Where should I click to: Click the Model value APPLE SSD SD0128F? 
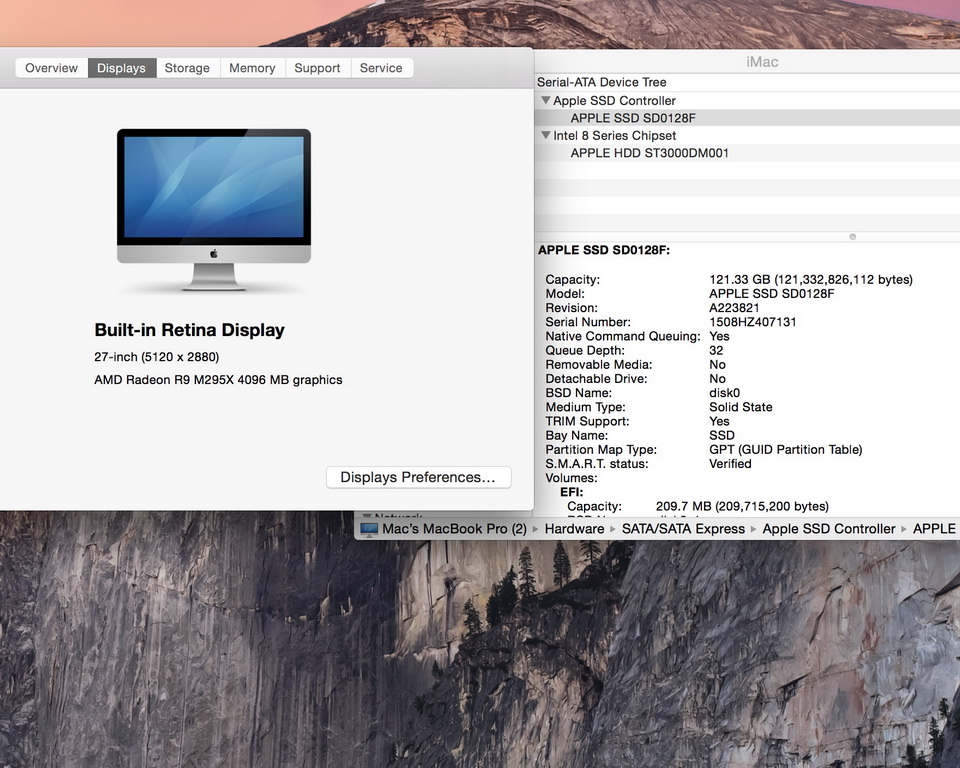tap(771, 294)
